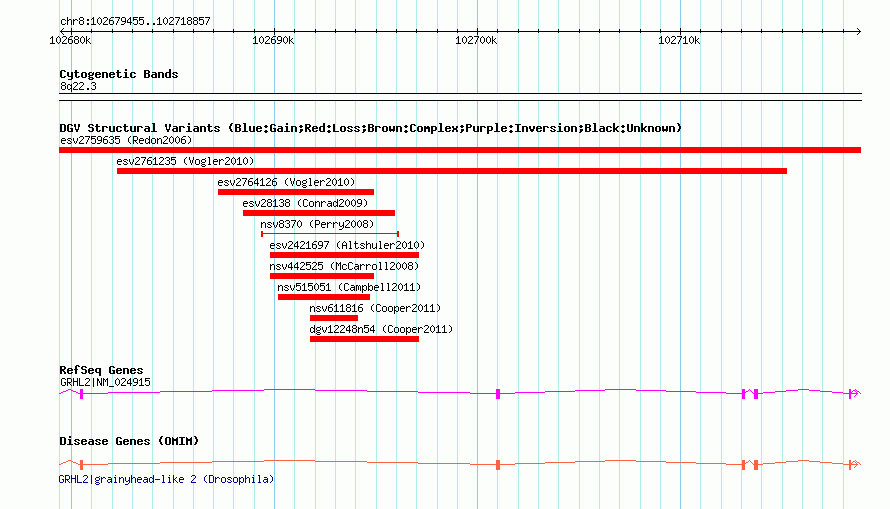Click the nsv611816 short red bar
This screenshot has width=890, height=509.
click(334, 318)
